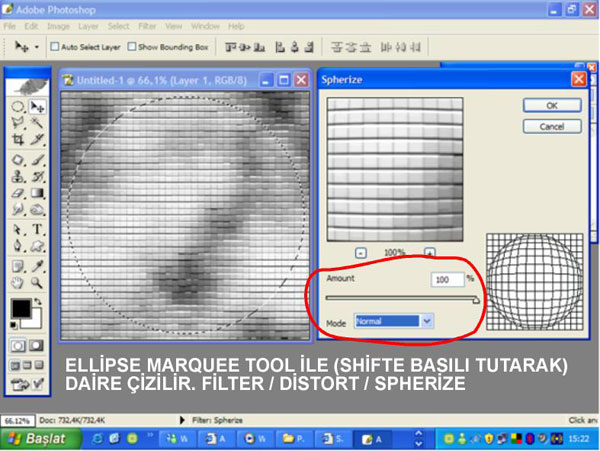The image size is (600, 451).
Task: Select the History Brush tool
Action: (37, 176)
